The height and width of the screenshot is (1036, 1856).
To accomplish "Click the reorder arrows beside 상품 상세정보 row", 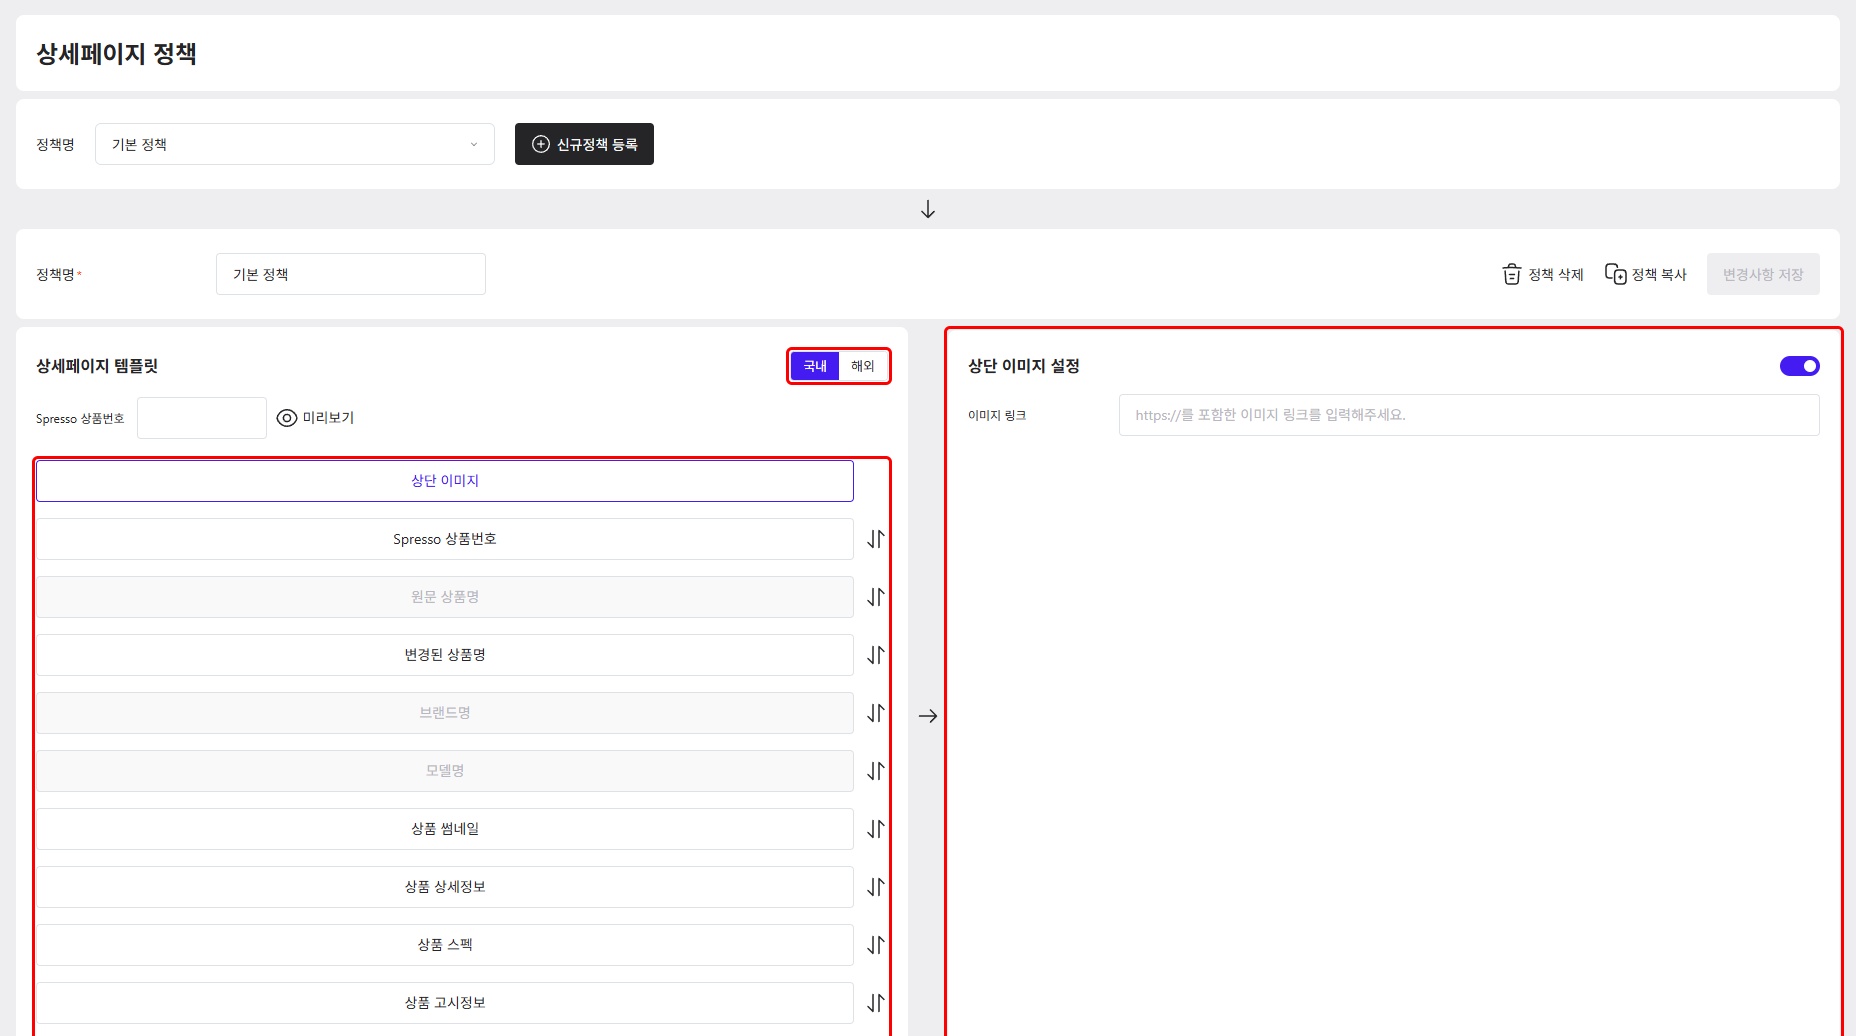I will 876,887.
